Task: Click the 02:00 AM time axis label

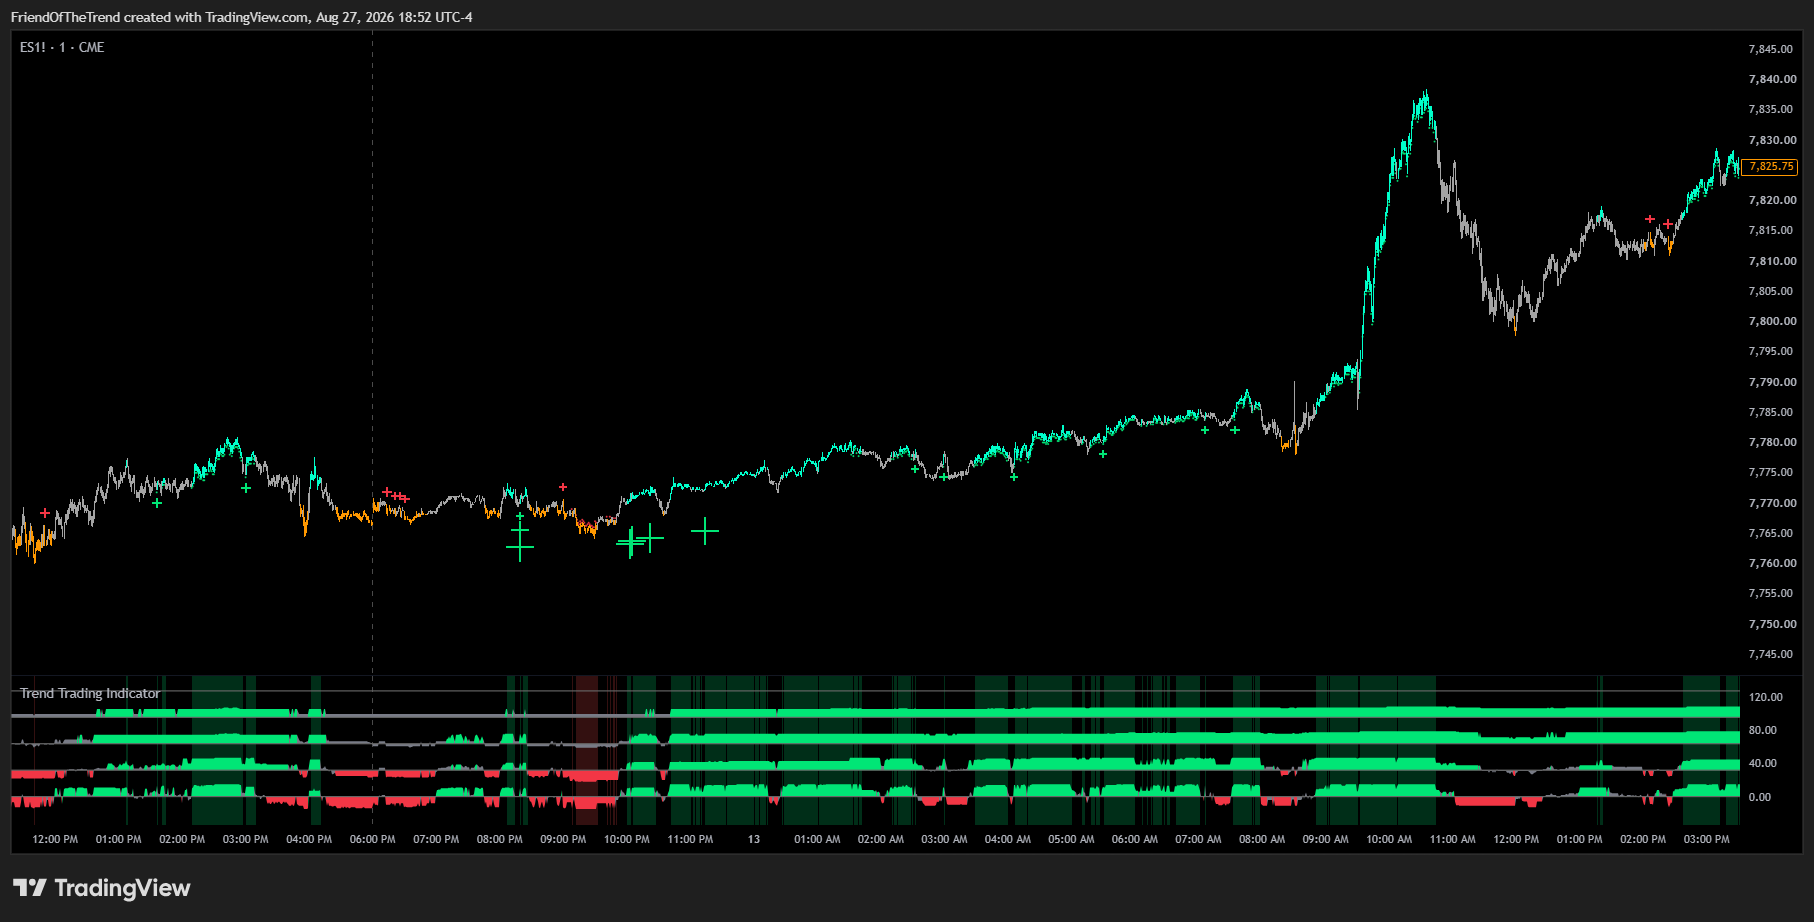Action: [x=880, y=839]
